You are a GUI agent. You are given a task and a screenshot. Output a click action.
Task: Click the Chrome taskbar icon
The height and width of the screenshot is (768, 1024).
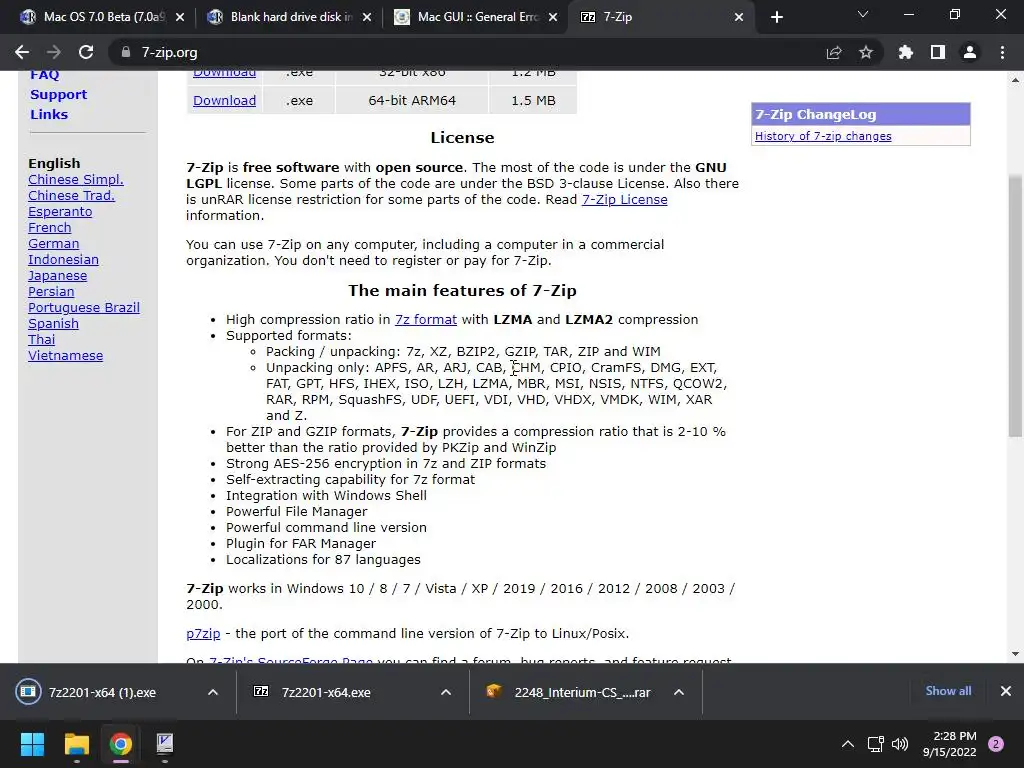(x=121, y=744)
